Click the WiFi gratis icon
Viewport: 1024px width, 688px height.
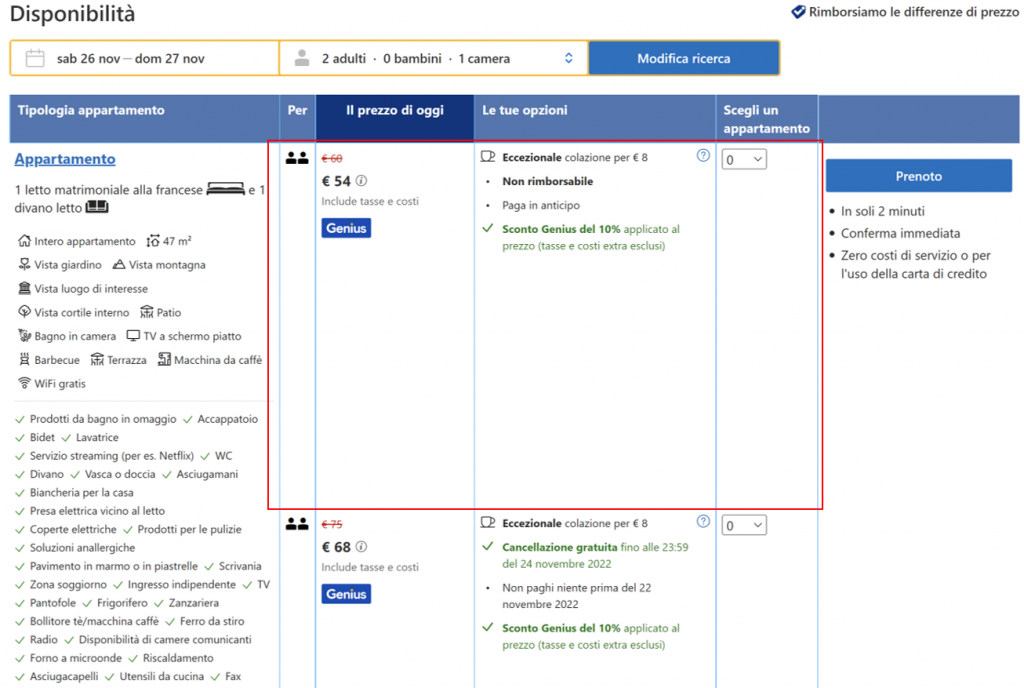[24, 383]
